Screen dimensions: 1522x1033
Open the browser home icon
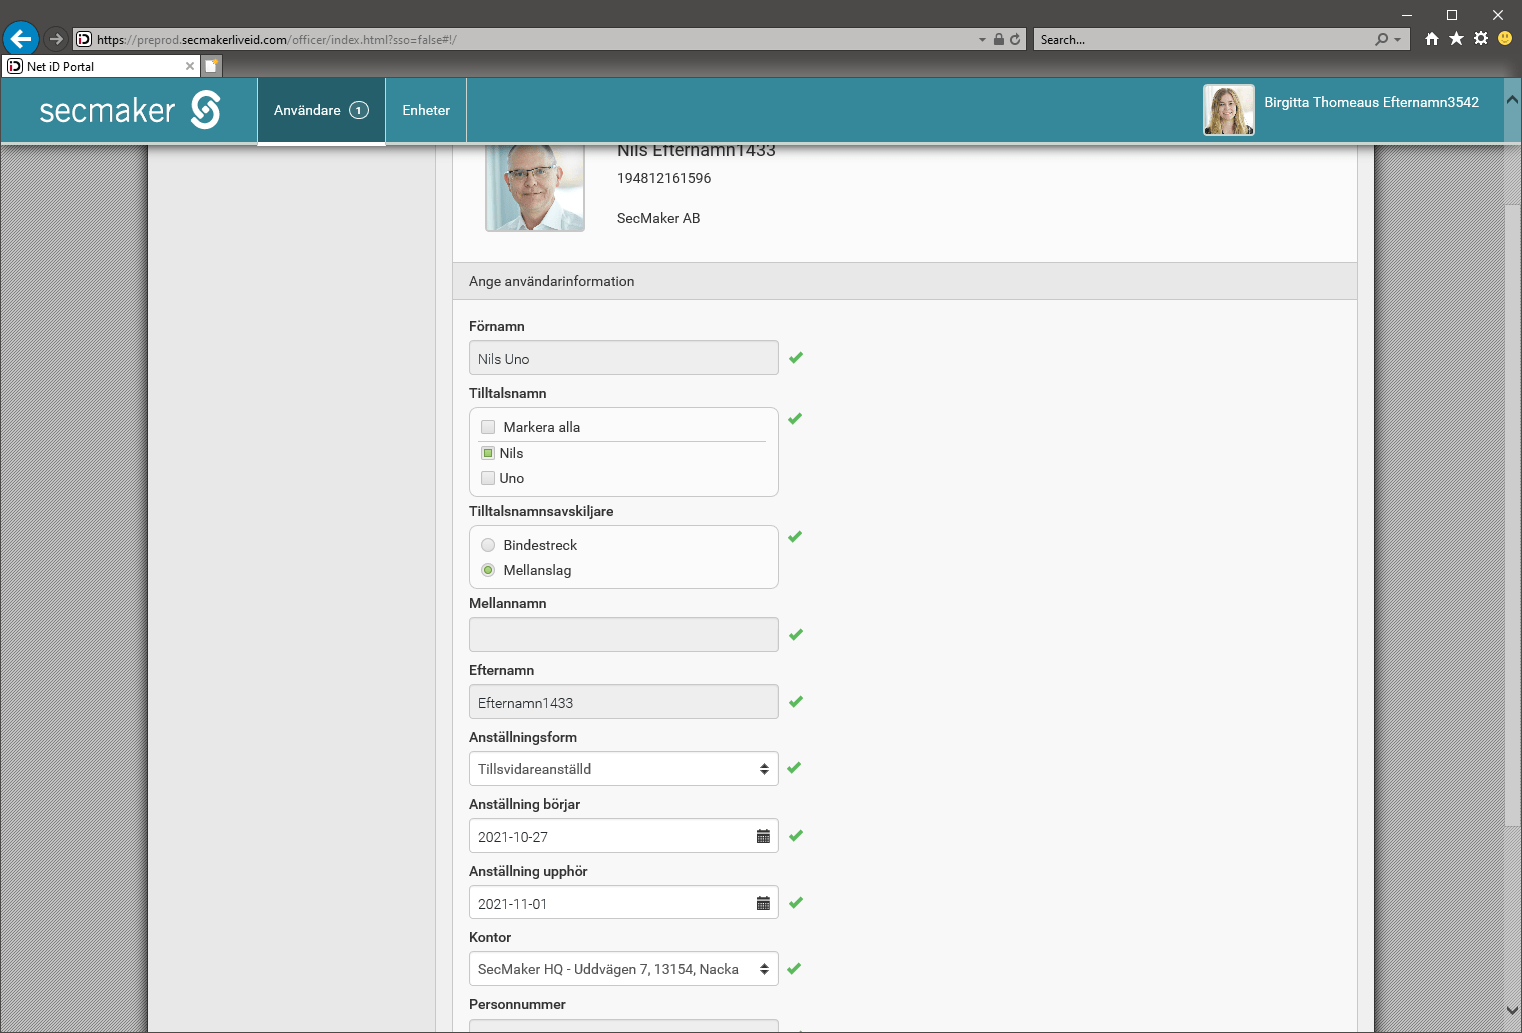pos(1432,39)
